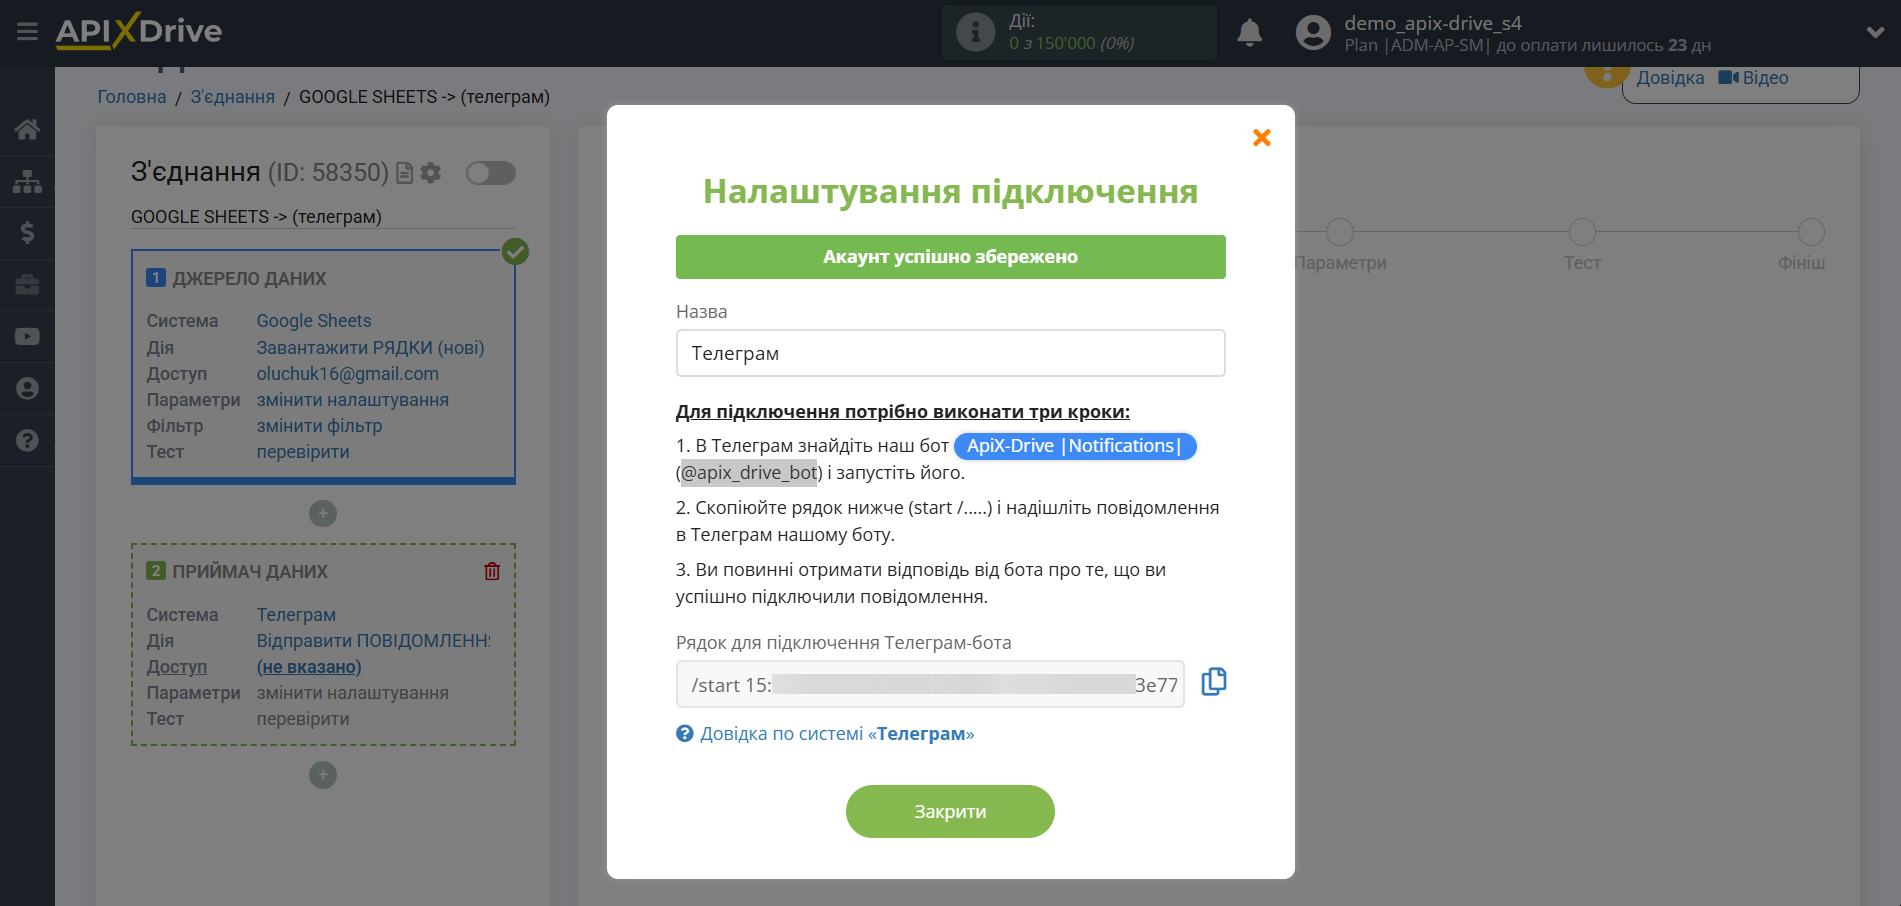Image resolution: width=1901 pixels, height=906 pixels.
Task: Open the hamburger navigation menu
Action: tap(27, 30)
